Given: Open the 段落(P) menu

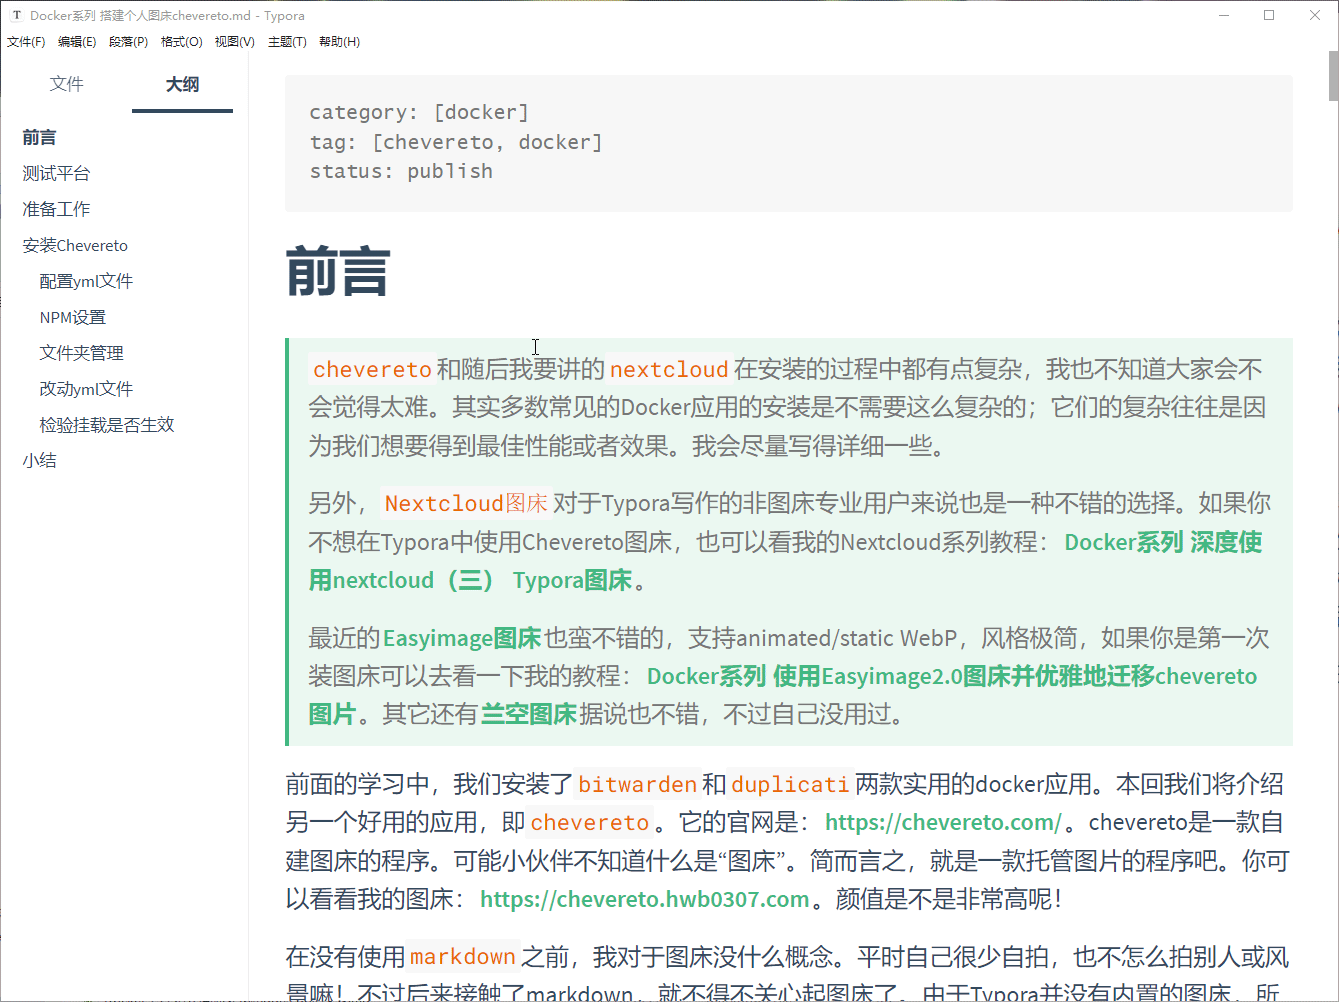Looking at the screenshot, I should [128, 42].
